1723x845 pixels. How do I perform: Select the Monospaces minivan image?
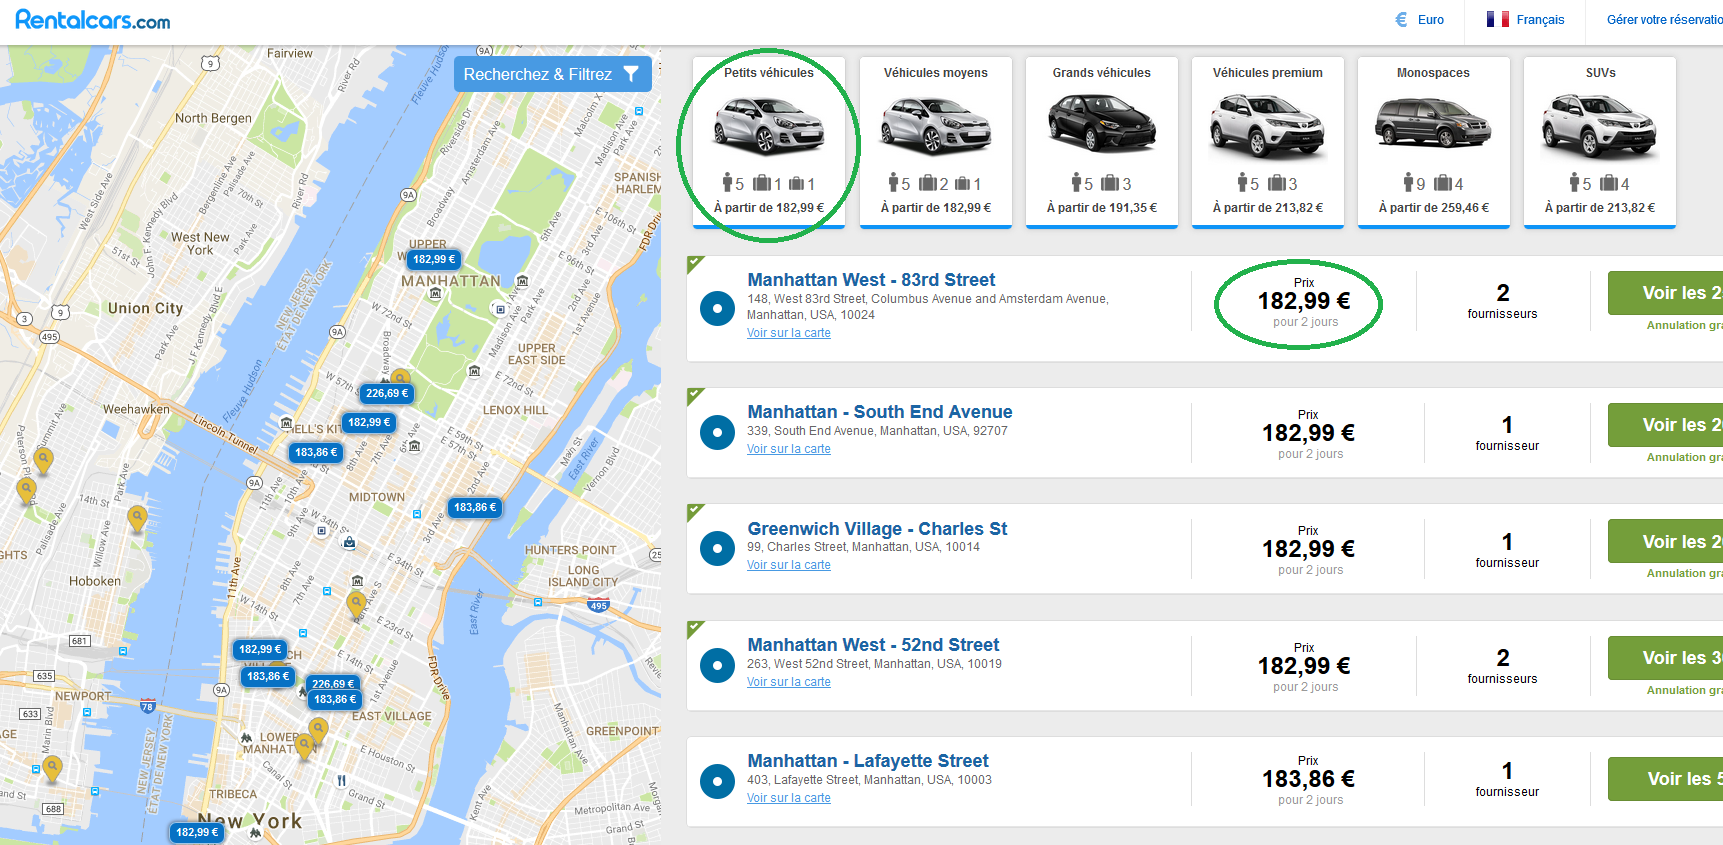click(1433, 124)
